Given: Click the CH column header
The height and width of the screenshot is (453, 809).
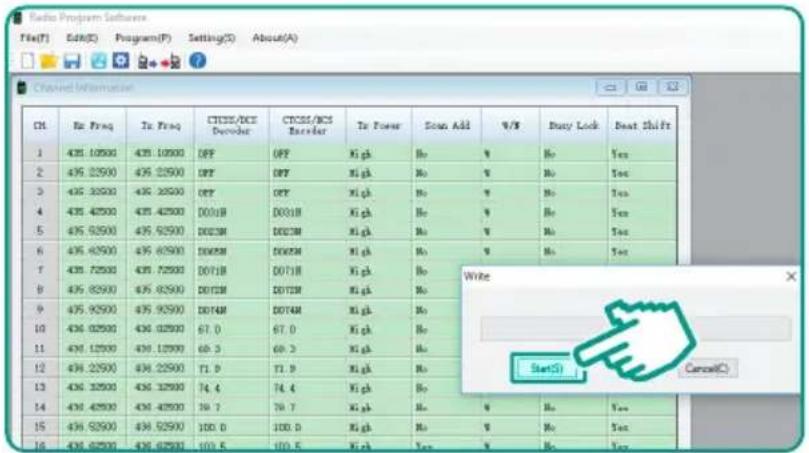Looking at the screenshot, I should click(40, 125).
